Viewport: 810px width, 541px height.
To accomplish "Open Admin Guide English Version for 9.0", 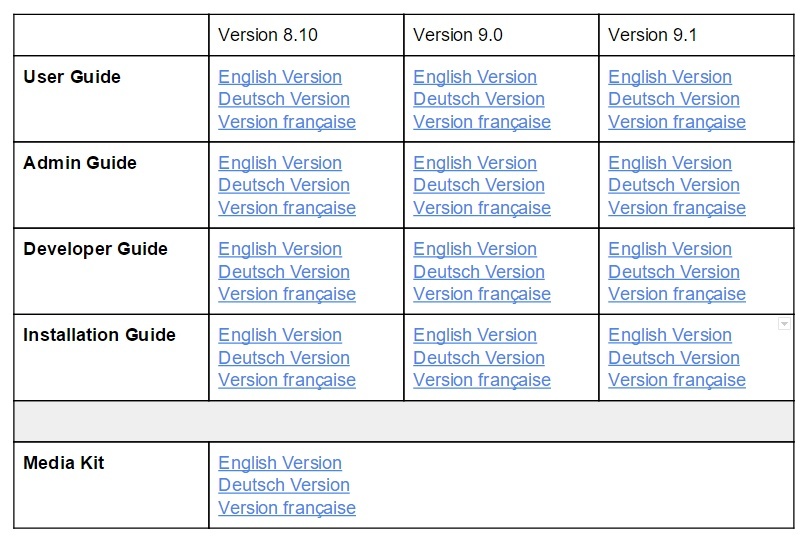I will (x=475, y=163).
